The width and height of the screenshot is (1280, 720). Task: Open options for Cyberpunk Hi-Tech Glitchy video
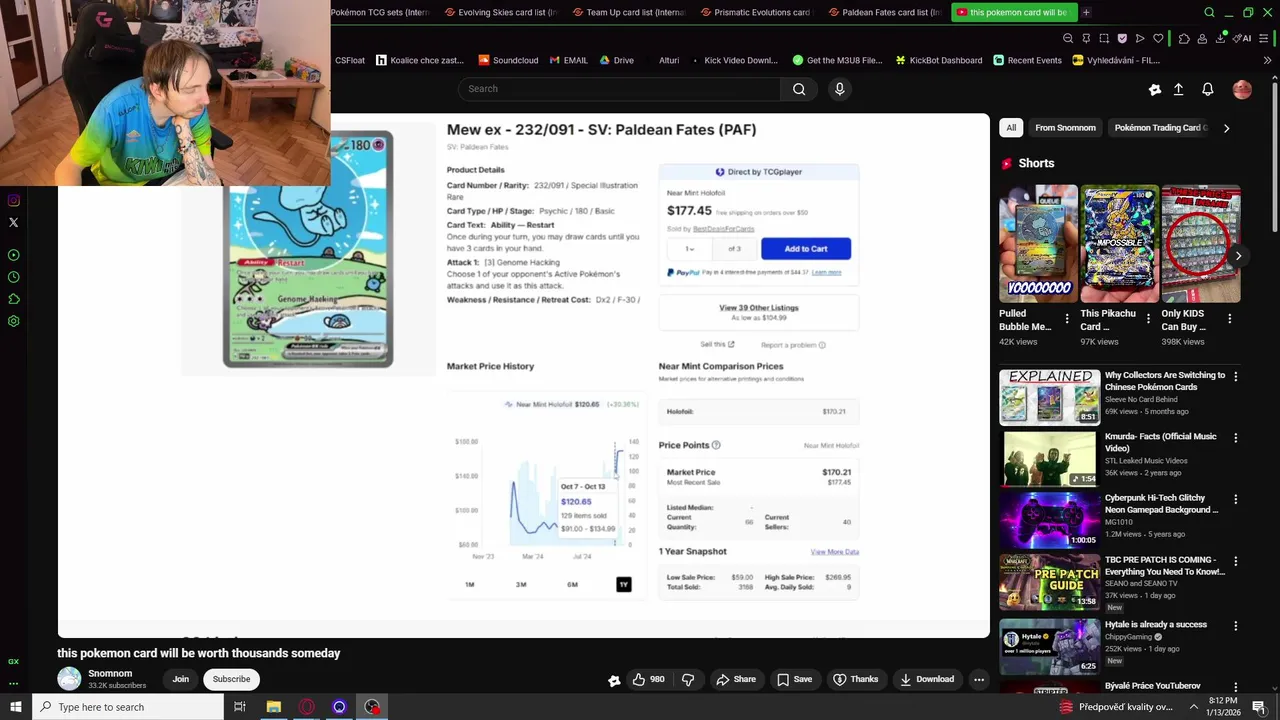point(1236,499)
